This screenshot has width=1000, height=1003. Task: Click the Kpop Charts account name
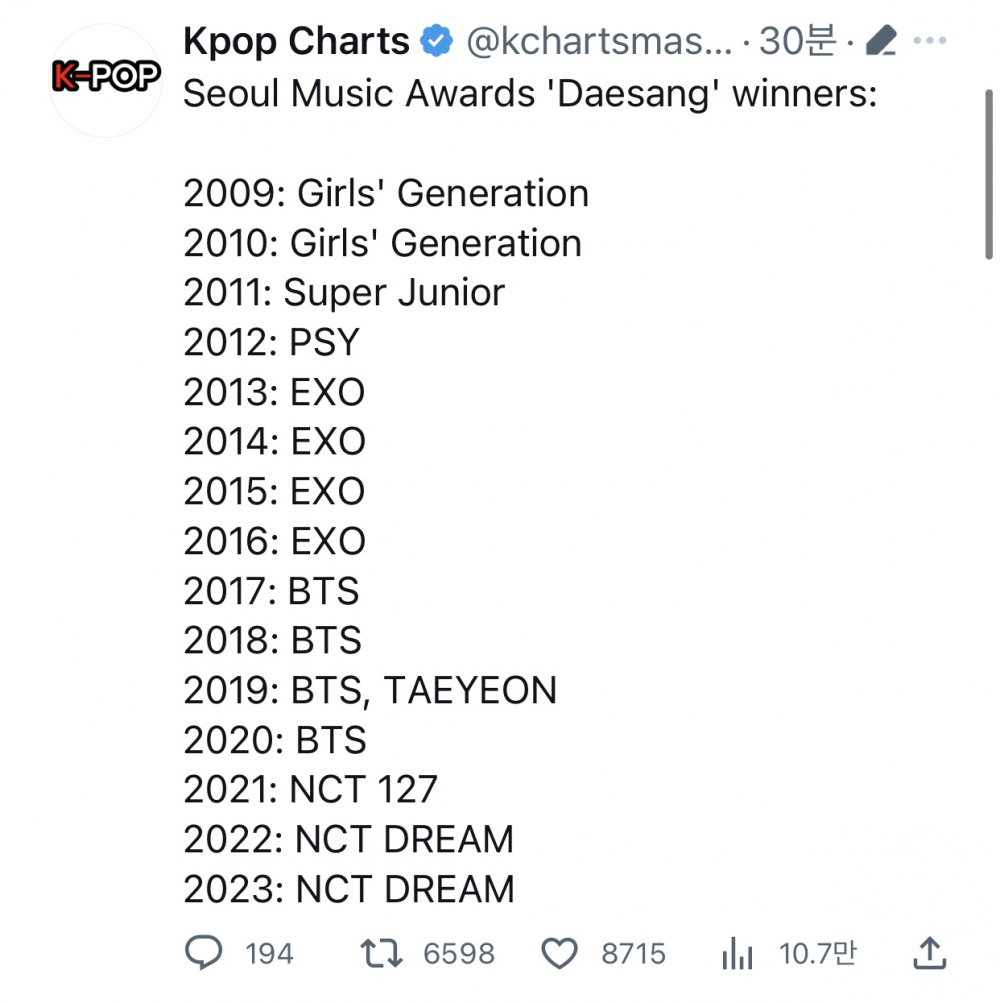(x=296, y=42)
